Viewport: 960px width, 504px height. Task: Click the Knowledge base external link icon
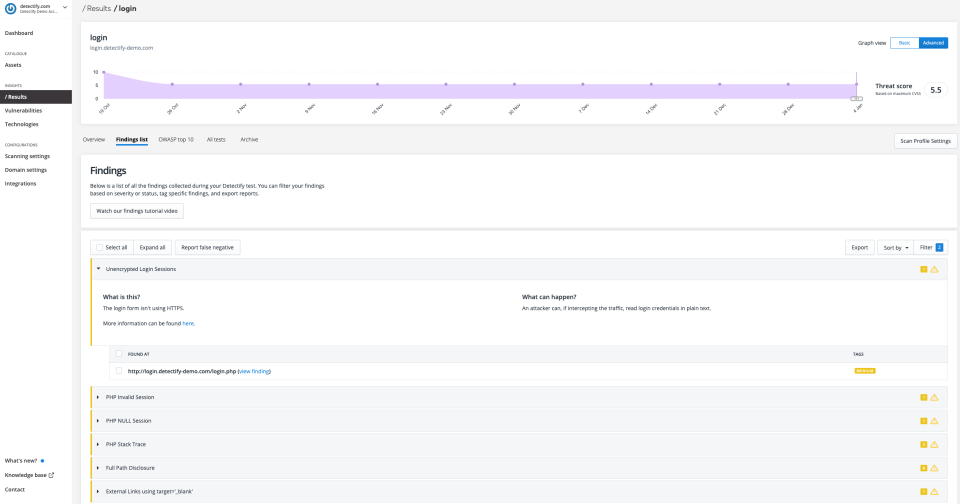pos(51,475)
